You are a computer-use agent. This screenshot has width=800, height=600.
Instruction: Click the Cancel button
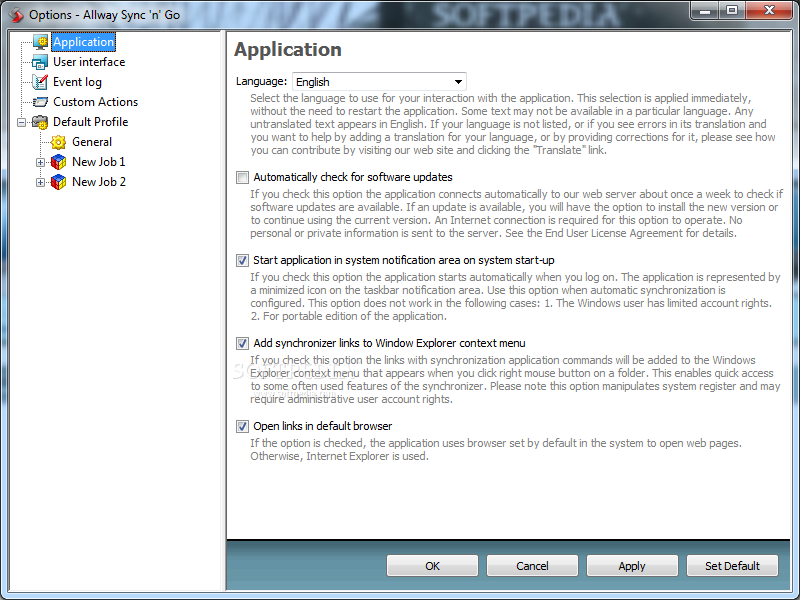click(x=532, y=566)
